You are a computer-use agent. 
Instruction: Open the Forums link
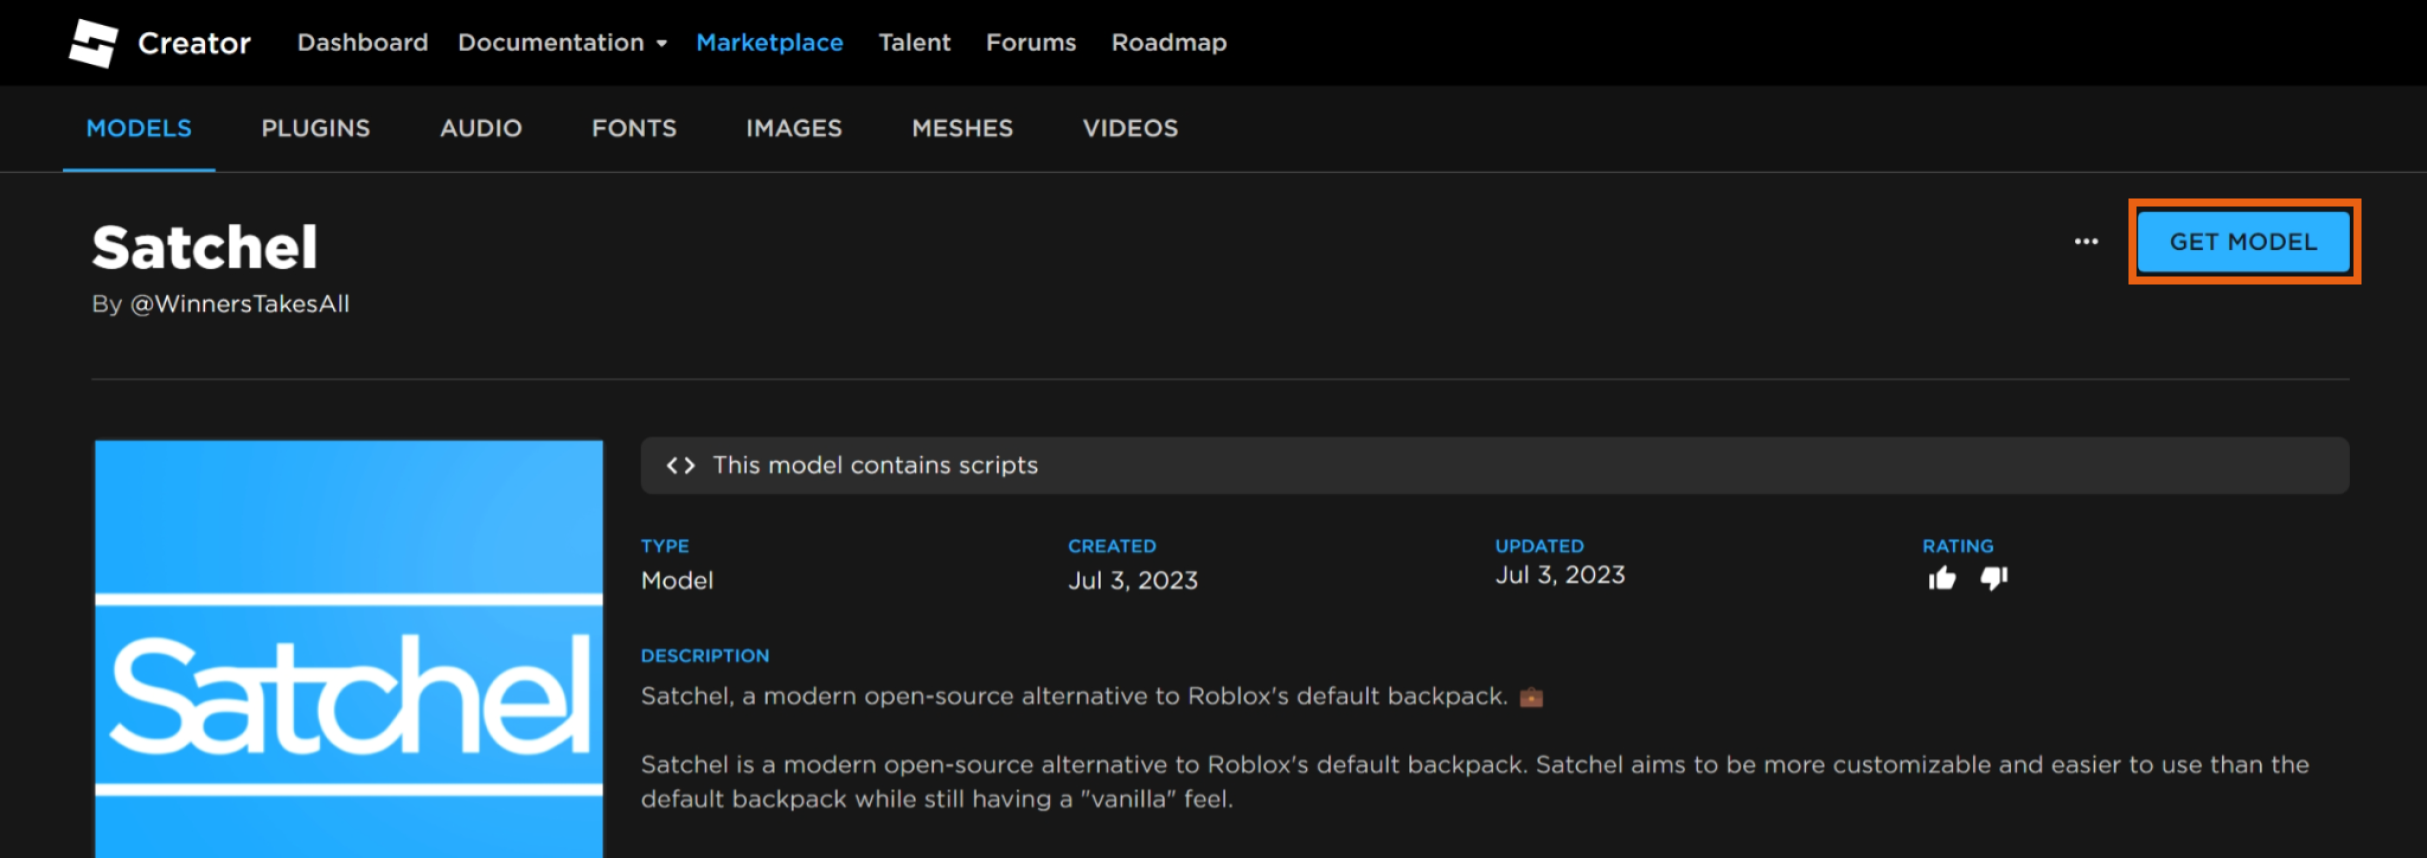1031,43
